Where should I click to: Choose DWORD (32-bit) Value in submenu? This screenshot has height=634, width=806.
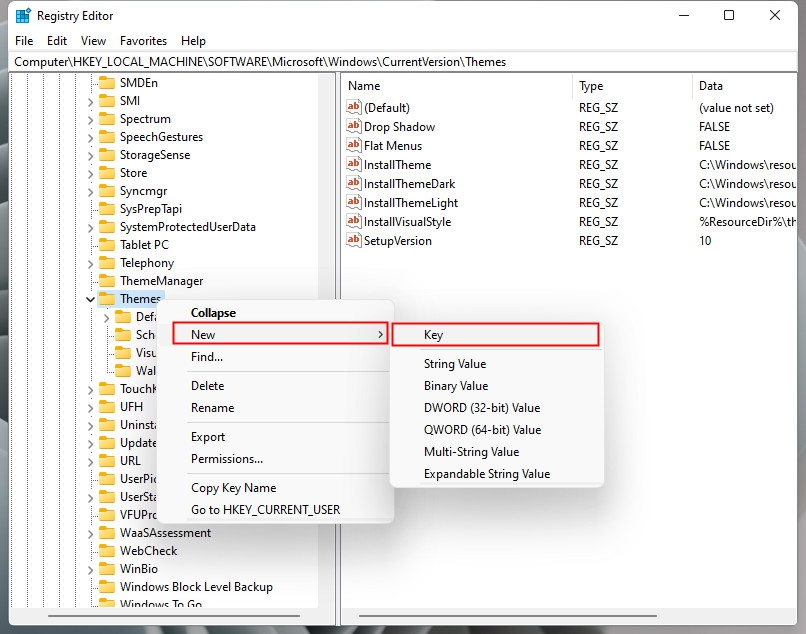click(497, 408)
